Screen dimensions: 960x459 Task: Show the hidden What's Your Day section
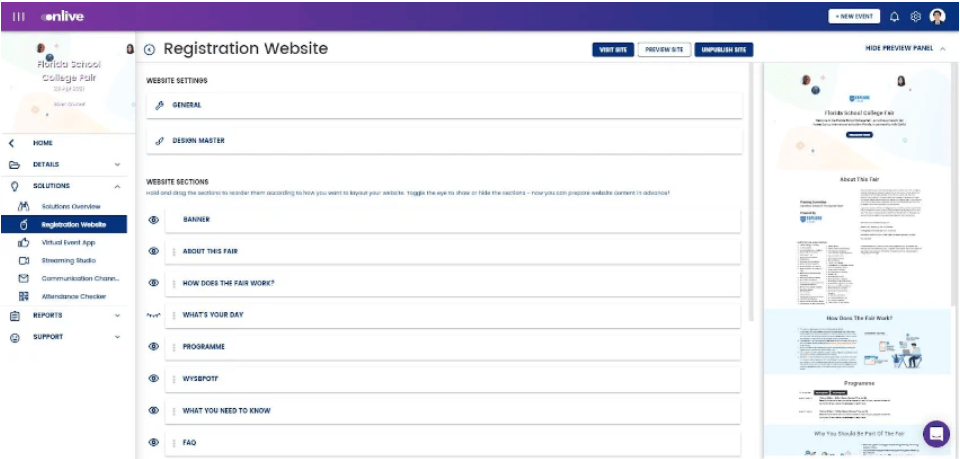(x=154, y=315)
